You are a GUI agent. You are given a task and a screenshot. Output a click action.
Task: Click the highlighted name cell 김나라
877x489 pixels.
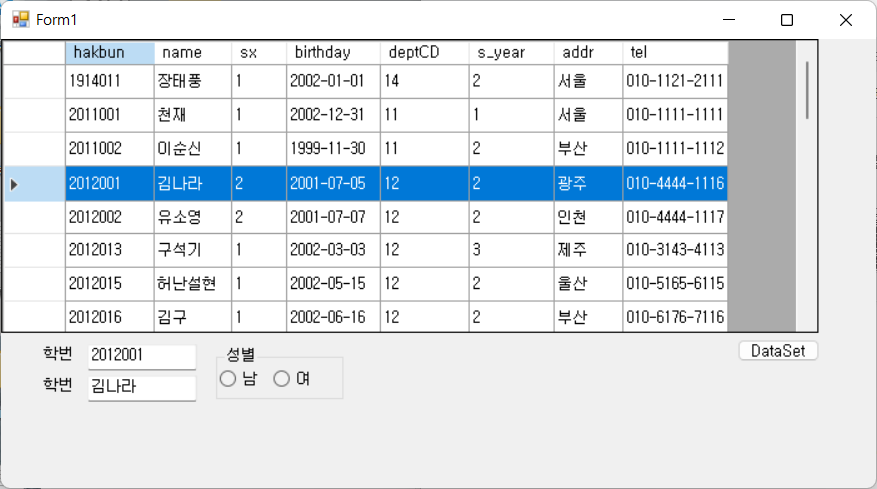pyautogui.click(x=193, y=184)
